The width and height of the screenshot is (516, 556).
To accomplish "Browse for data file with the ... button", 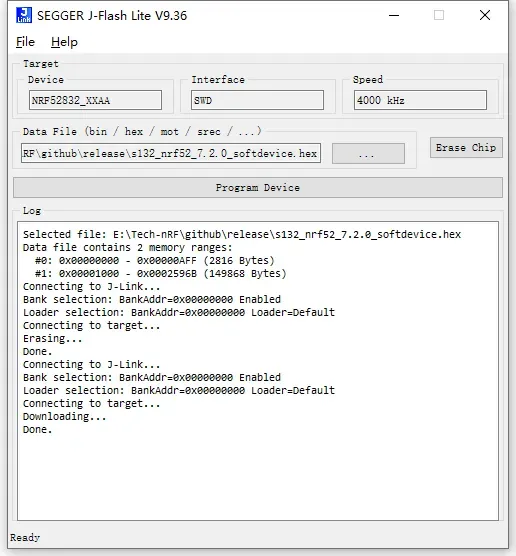I will (368, 154).
